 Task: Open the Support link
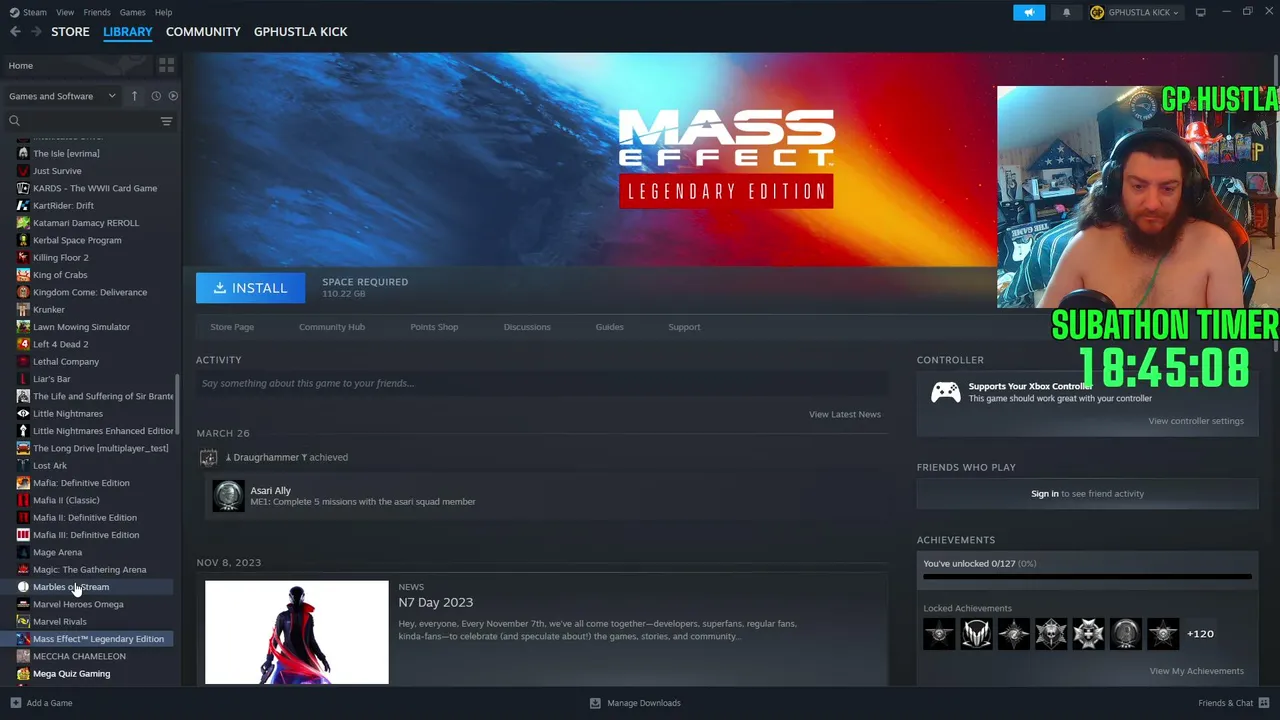click(684, 327)
